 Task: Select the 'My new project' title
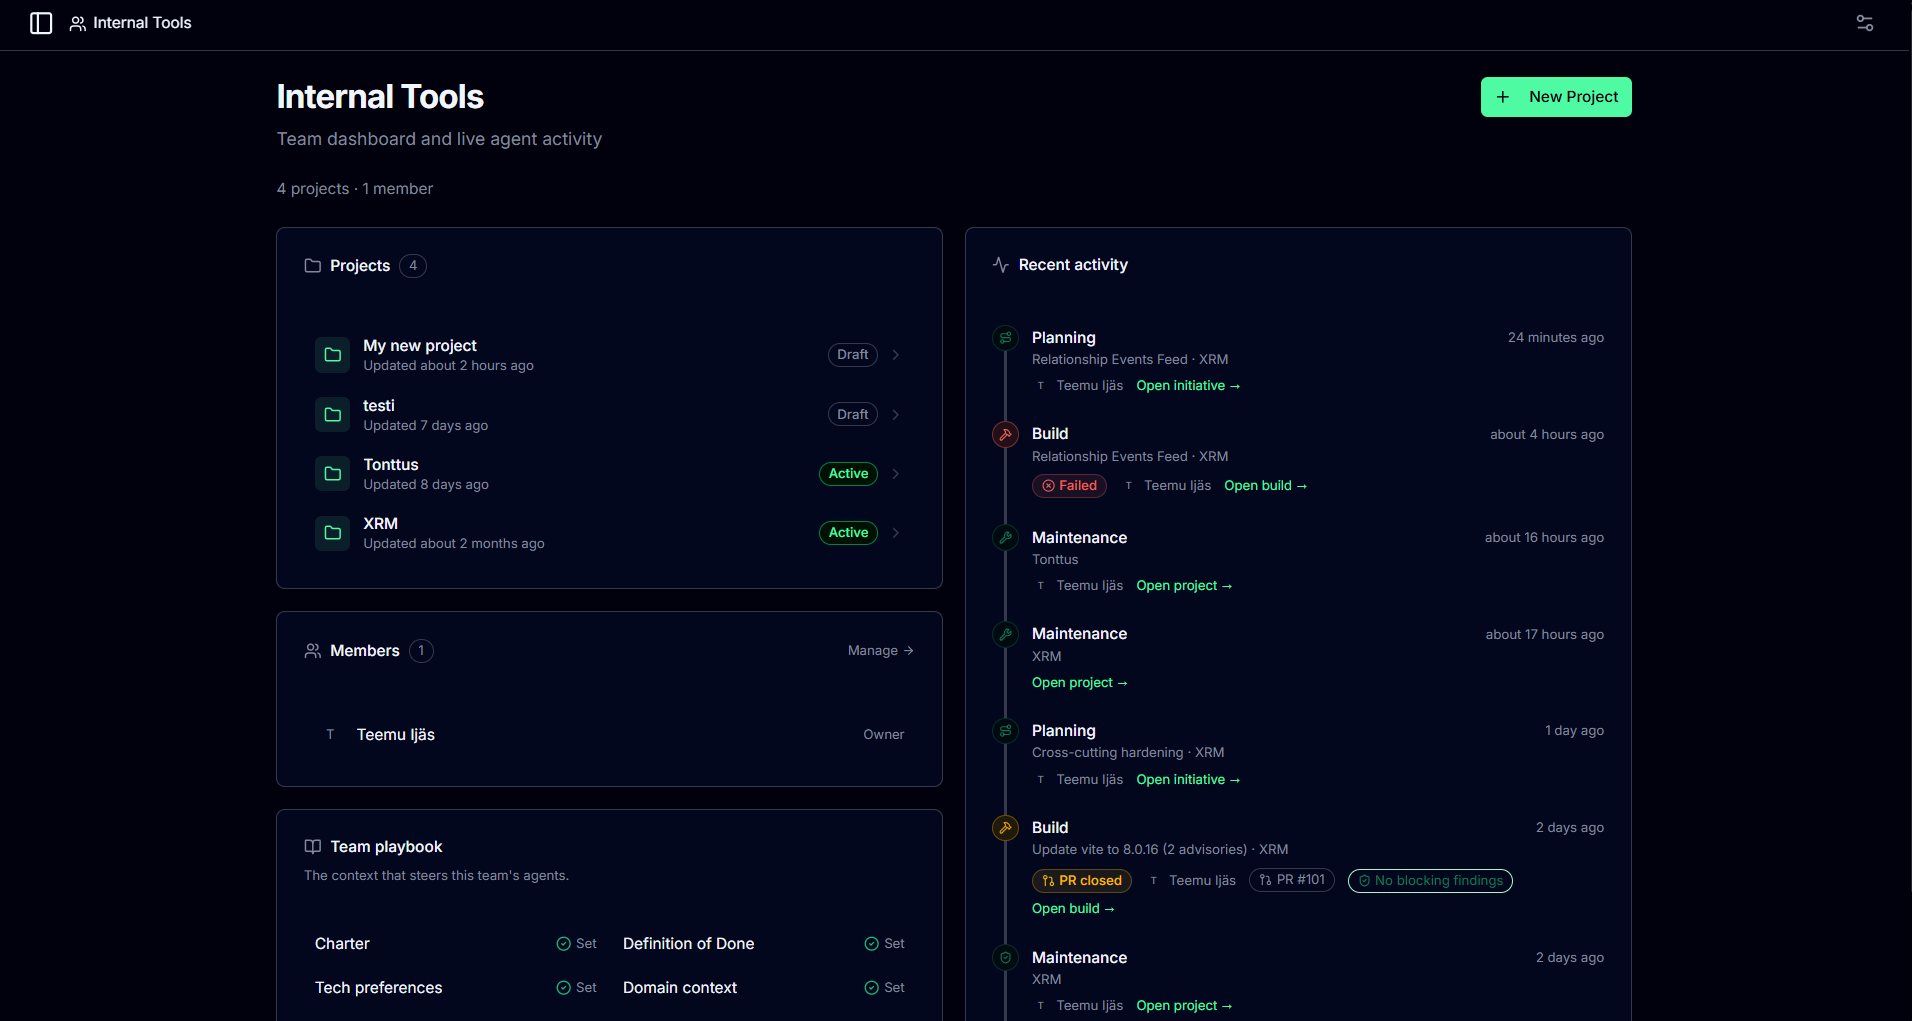pos(420,346)
